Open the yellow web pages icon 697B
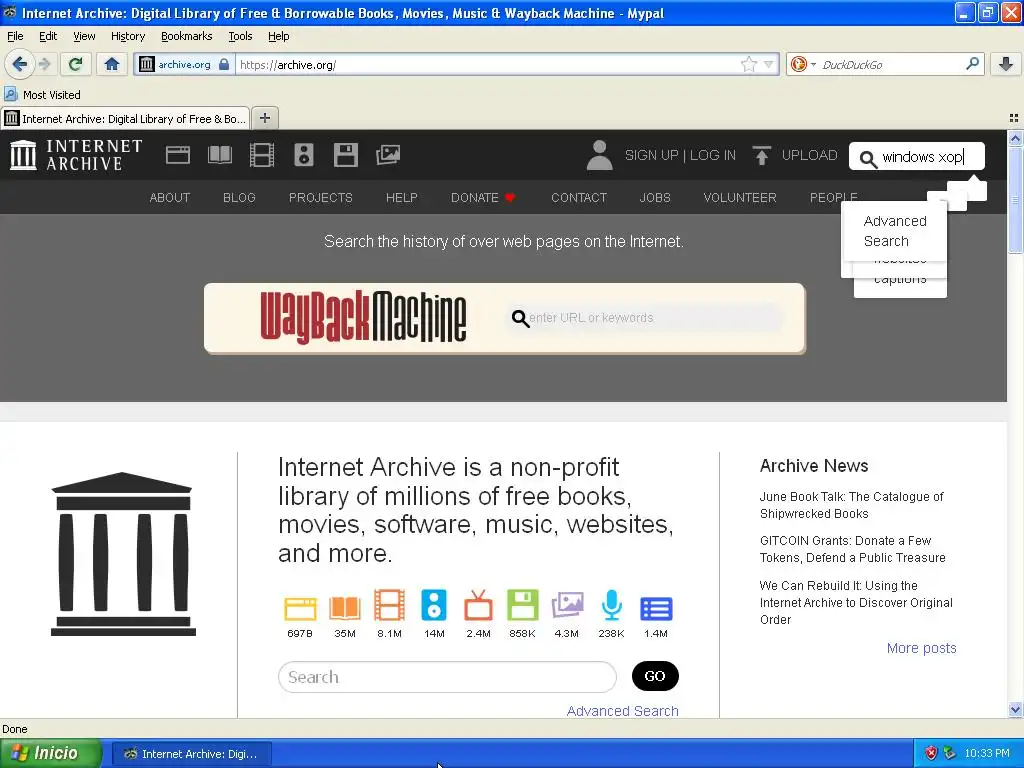 (x=300, y=608)
